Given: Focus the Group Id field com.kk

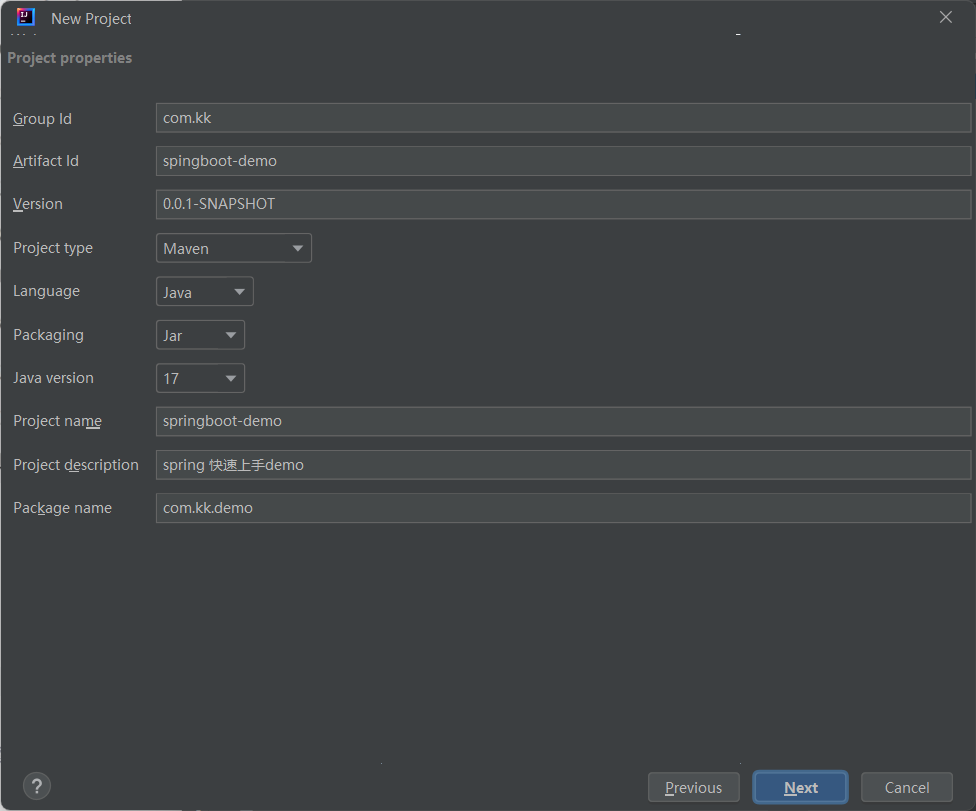Looking at the screenshot, I should click(x=563, y=118).
